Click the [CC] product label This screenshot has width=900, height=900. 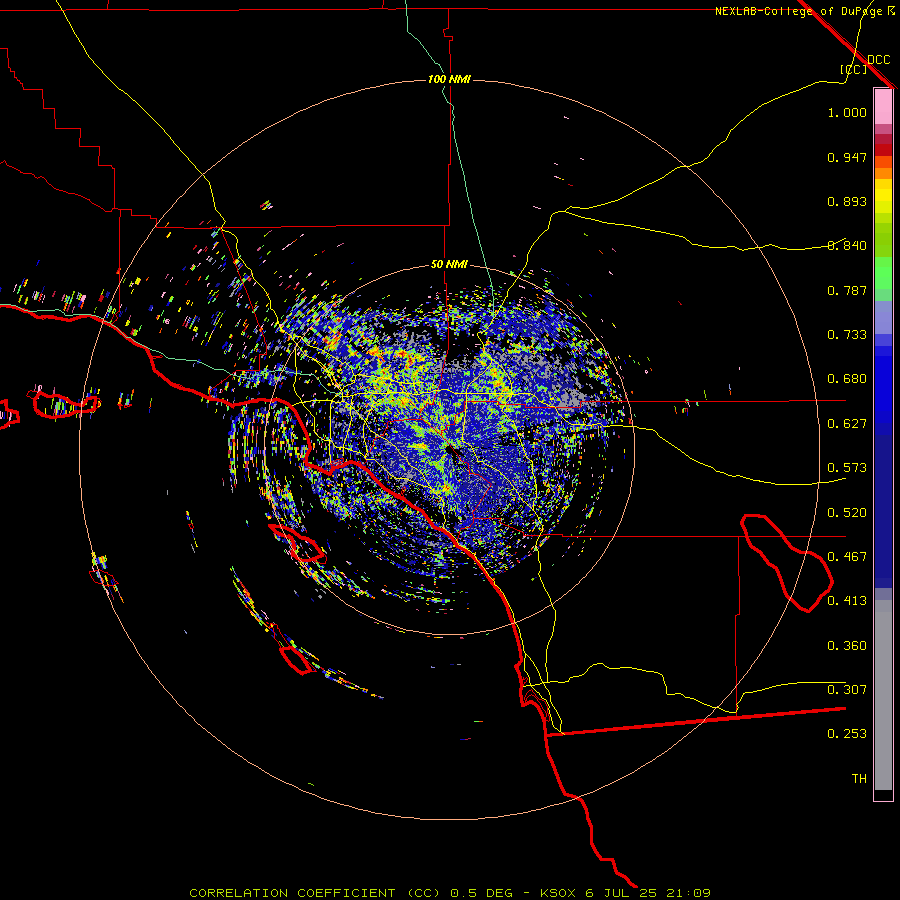pos(853,69)
